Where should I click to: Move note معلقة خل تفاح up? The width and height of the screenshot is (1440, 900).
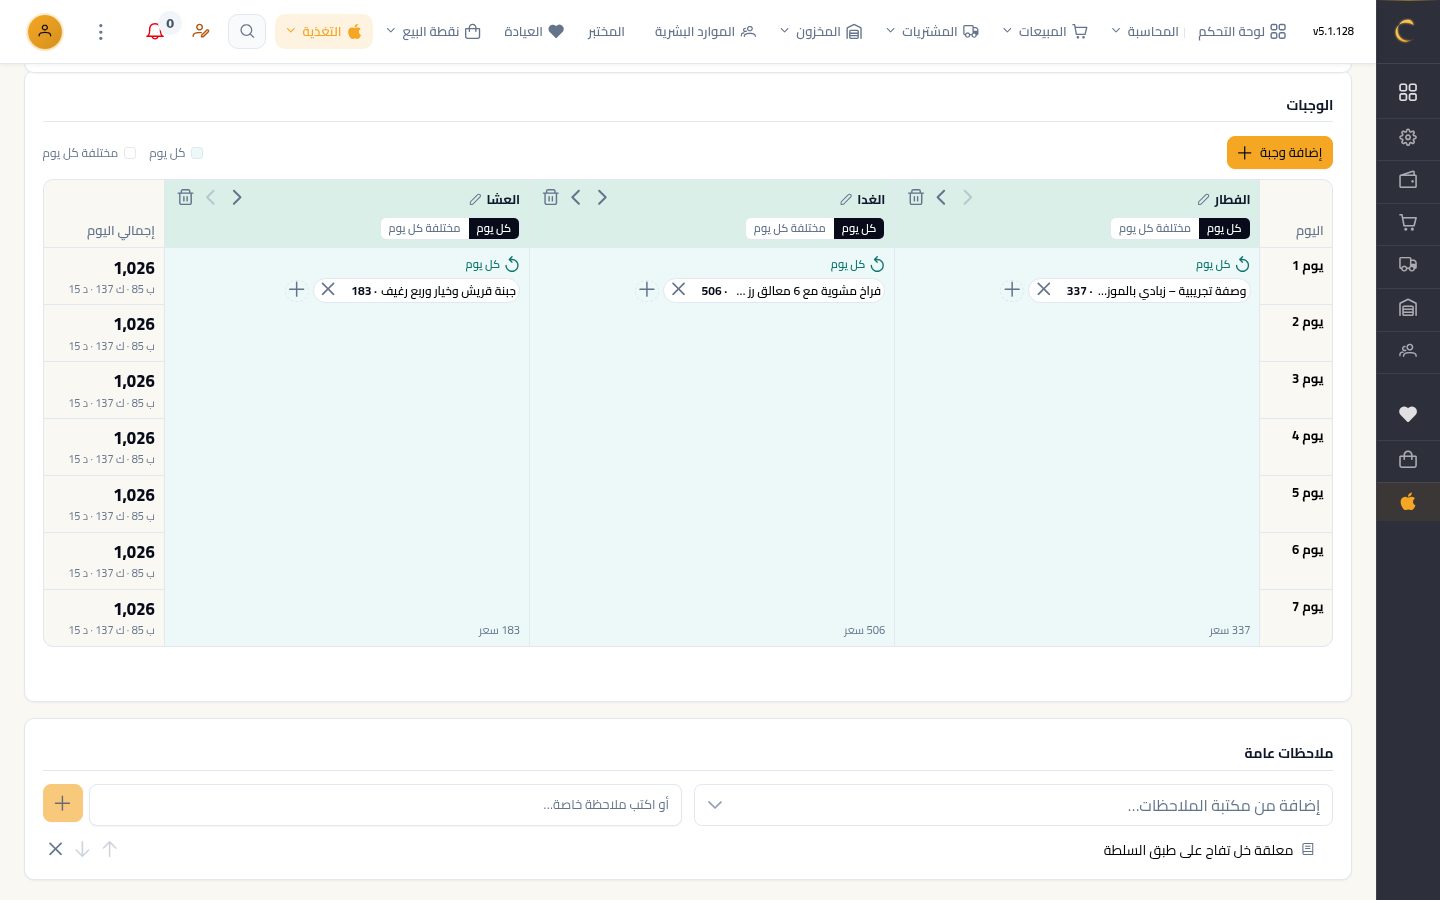110,849
